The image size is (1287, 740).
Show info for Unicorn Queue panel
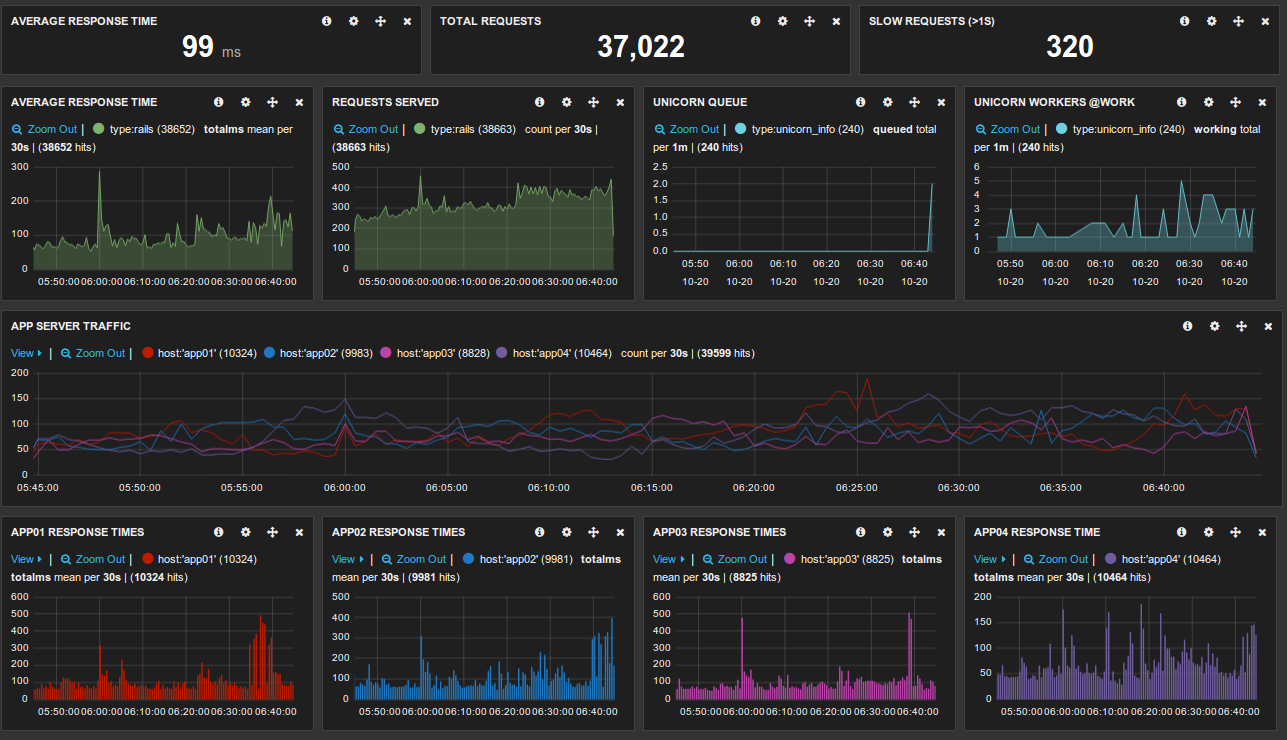coord(861,102)
